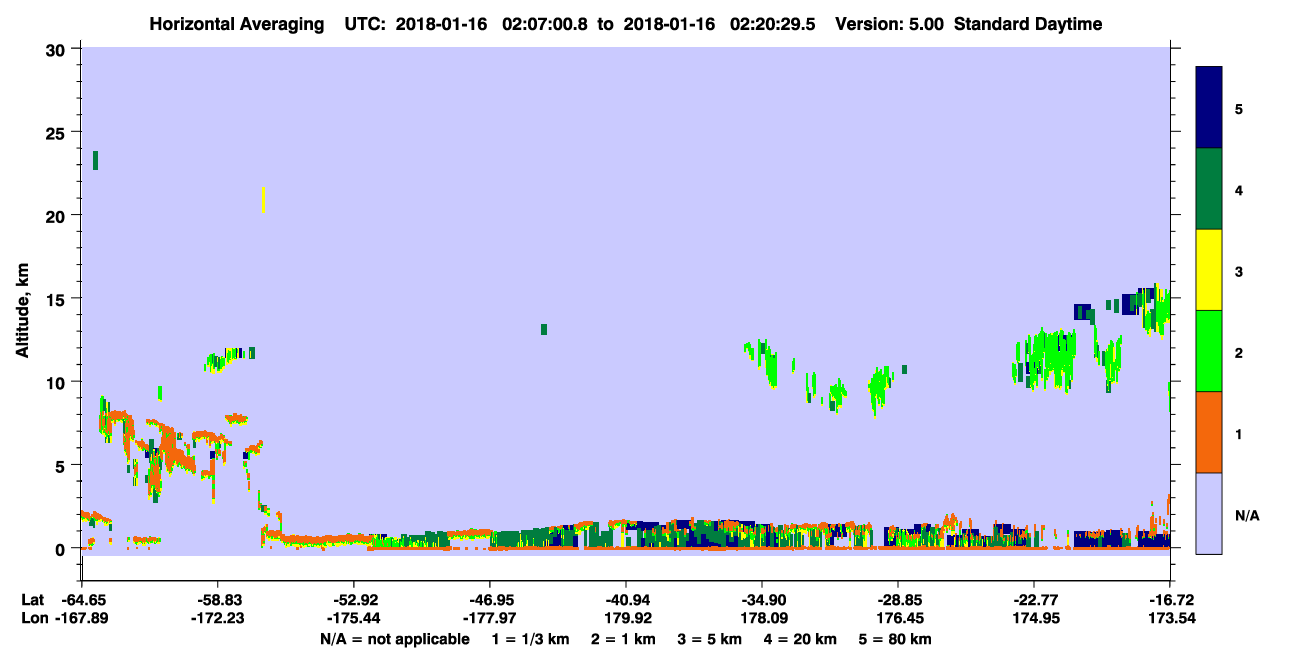Click the 'Lat' row label
This screenshot has height=667, width=1300.
[33, 599]
